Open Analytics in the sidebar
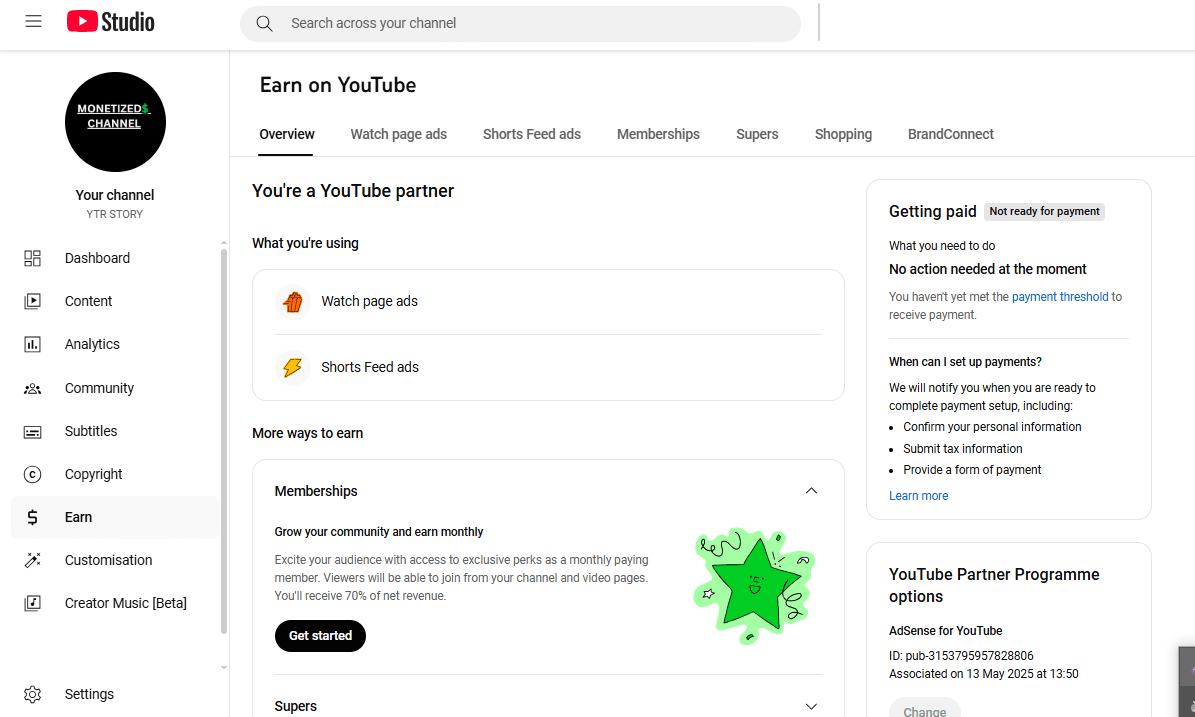Image resolution: width=1195 pixels, height=717 pixels. [x=115, y=344]
